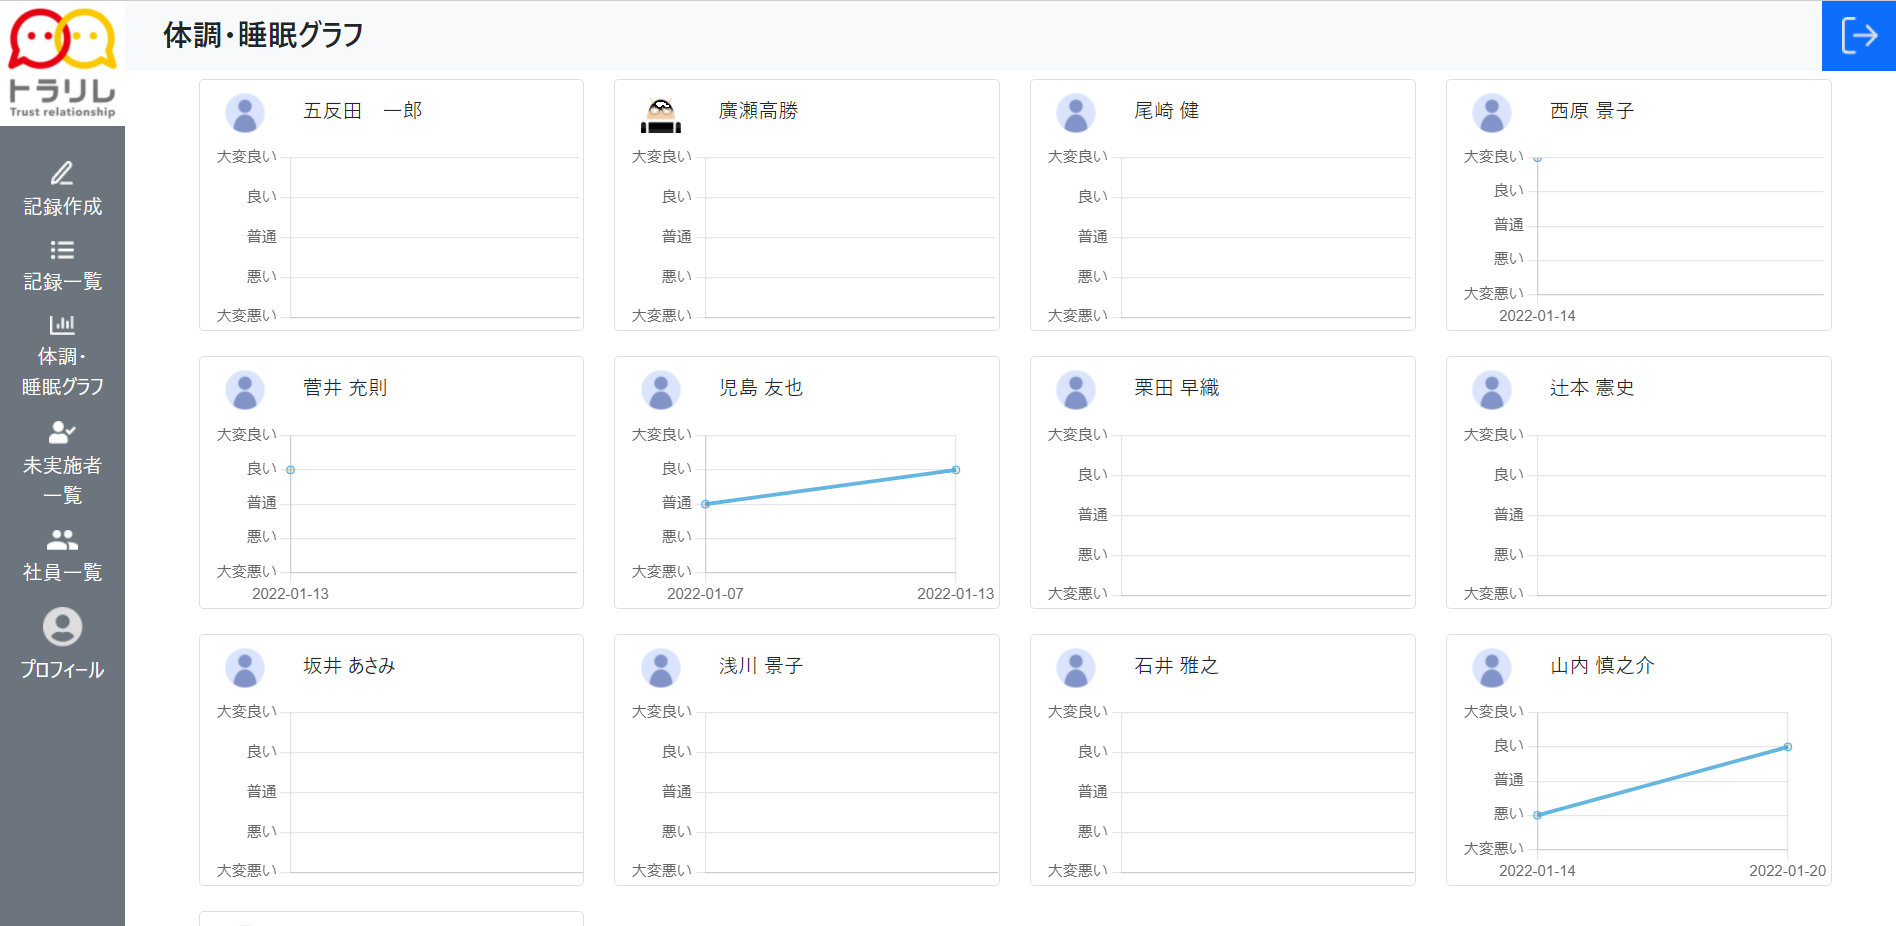Click avatar of 児島 友也
Screen dimensions: 1896x926
coord(661,390)
